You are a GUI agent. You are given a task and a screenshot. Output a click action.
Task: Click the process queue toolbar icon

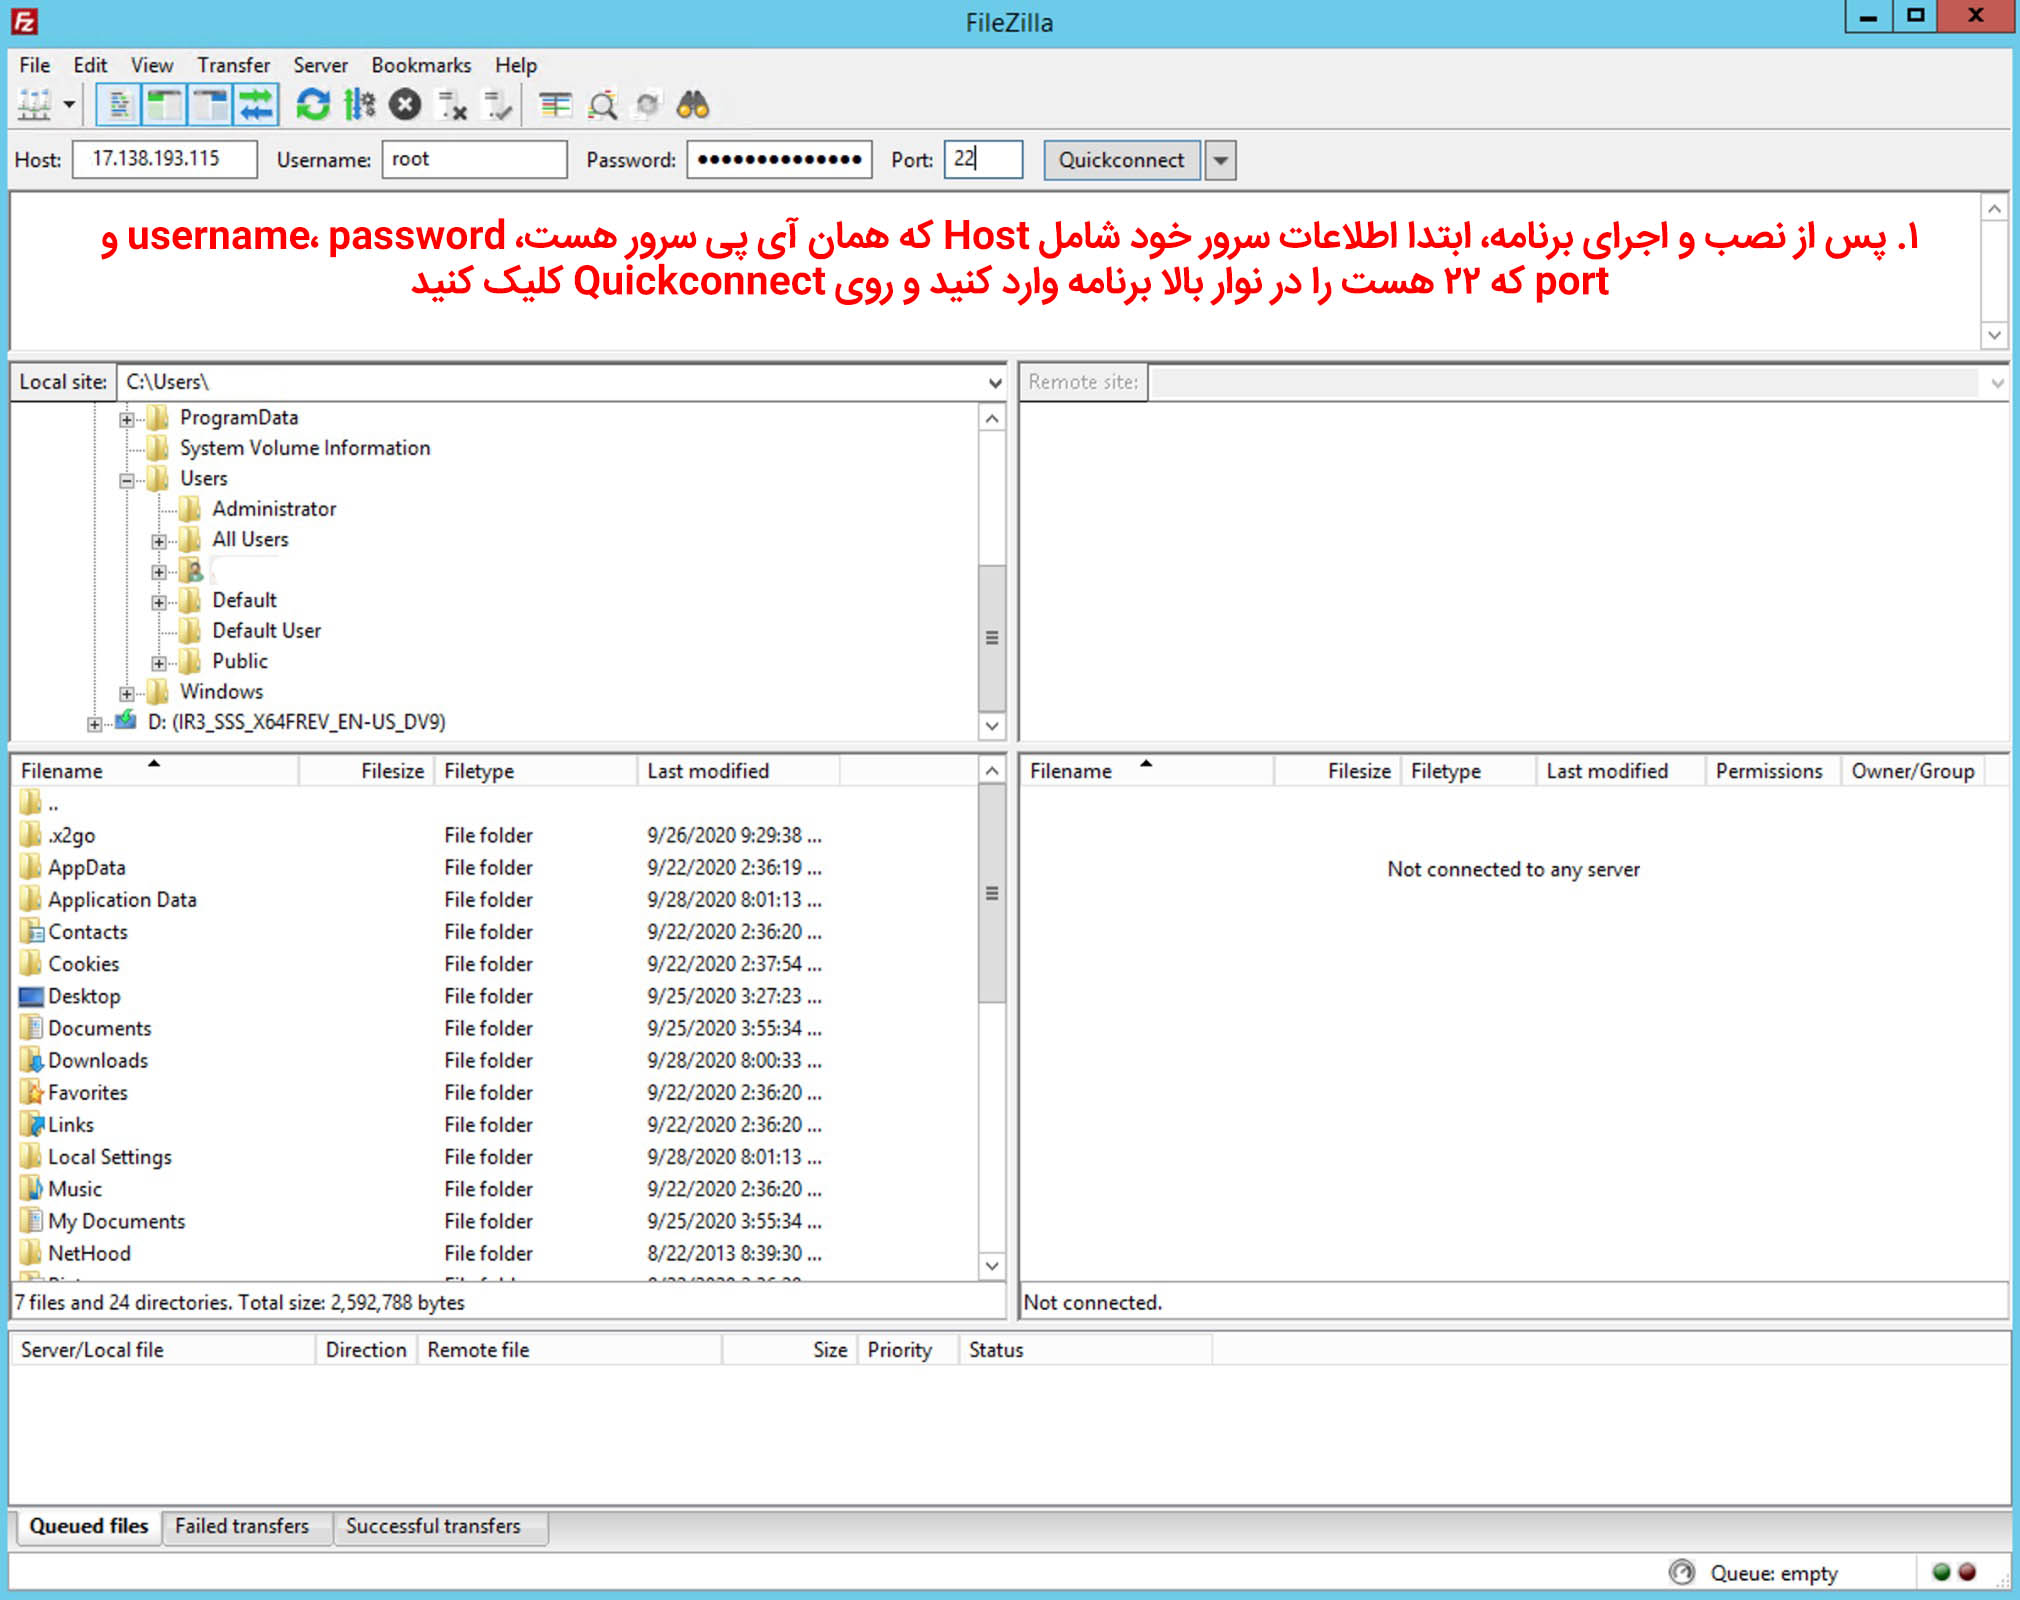point(359,104)
